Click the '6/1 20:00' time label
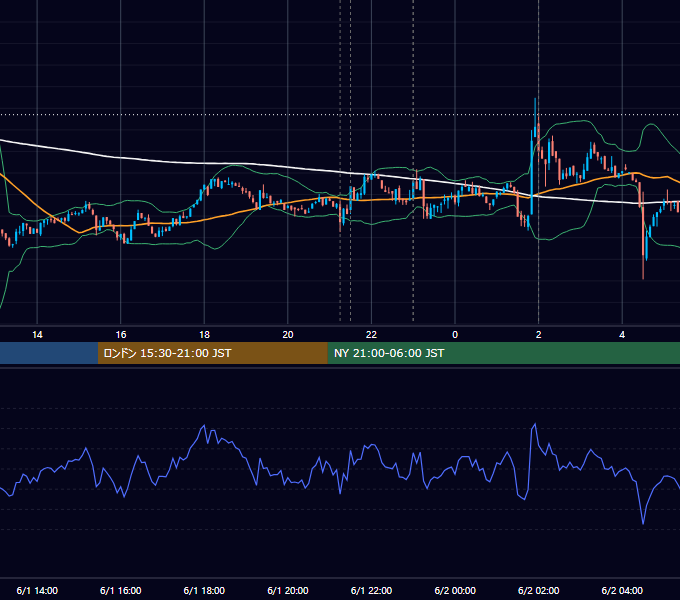 pyautogui.click(x=288, y=590)
